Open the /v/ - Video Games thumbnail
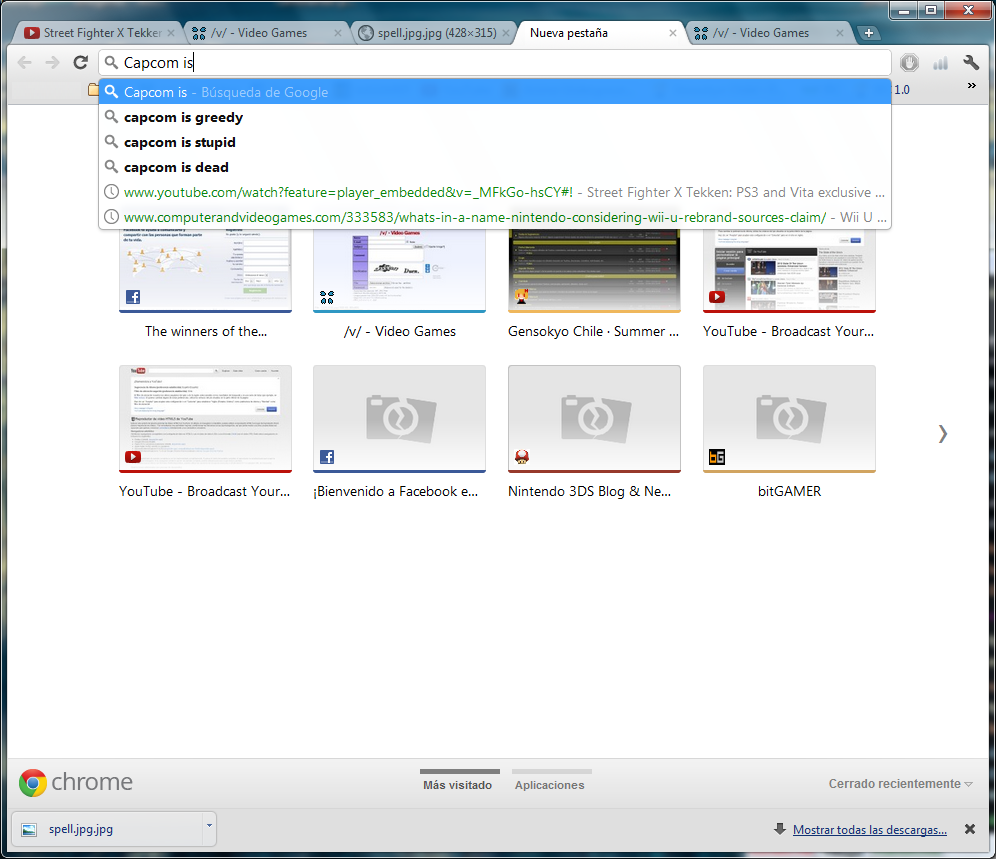Image resolution: width=996 pixels, height=859 pixels. pos(400,270)
